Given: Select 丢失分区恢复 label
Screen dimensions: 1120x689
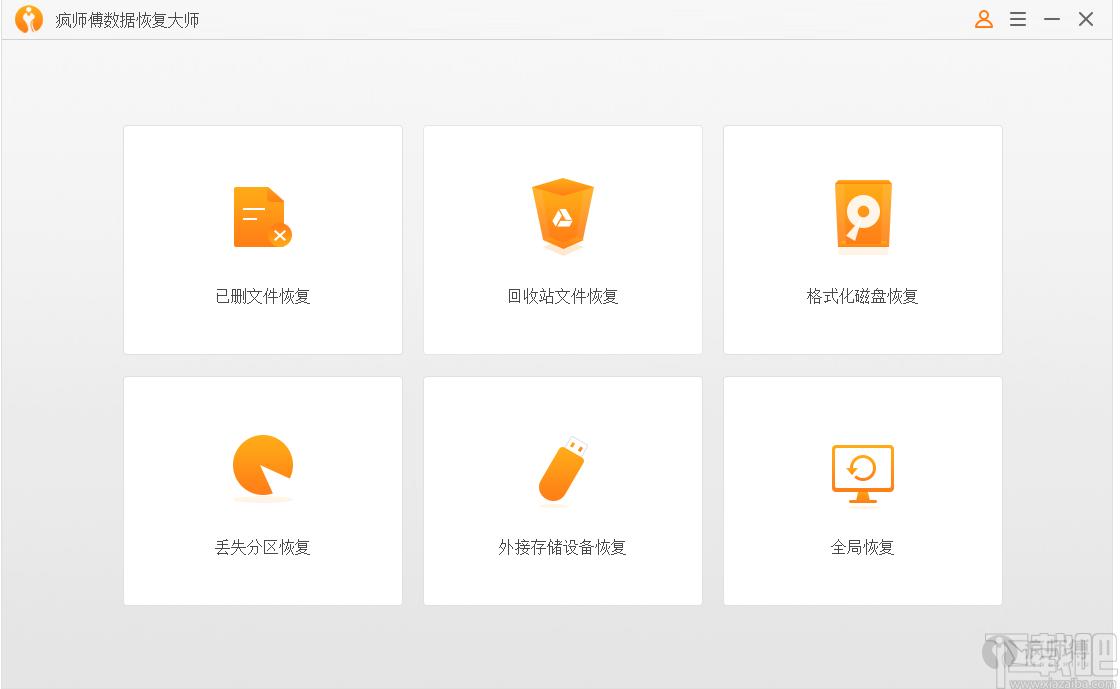Looking at the screenshot, I should pos(263,548).
